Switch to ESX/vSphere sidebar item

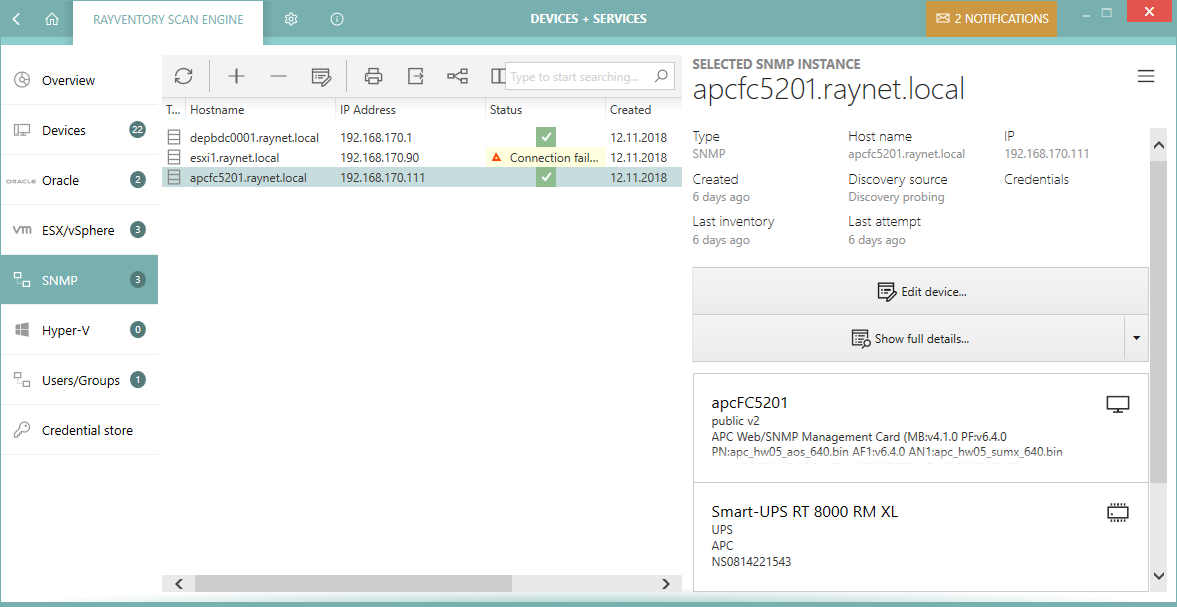click(x=79, y=231)
